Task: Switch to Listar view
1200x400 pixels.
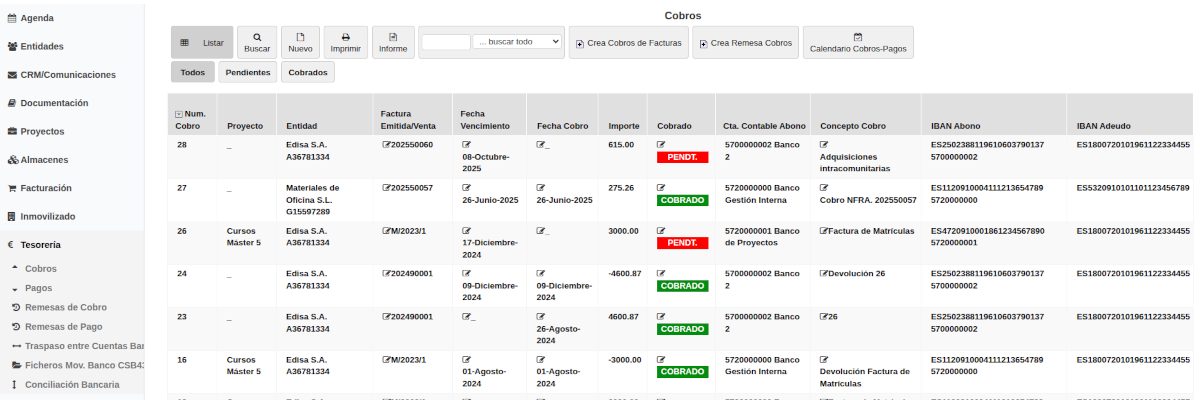Action: pyautogui.click(x=202, y=43)
